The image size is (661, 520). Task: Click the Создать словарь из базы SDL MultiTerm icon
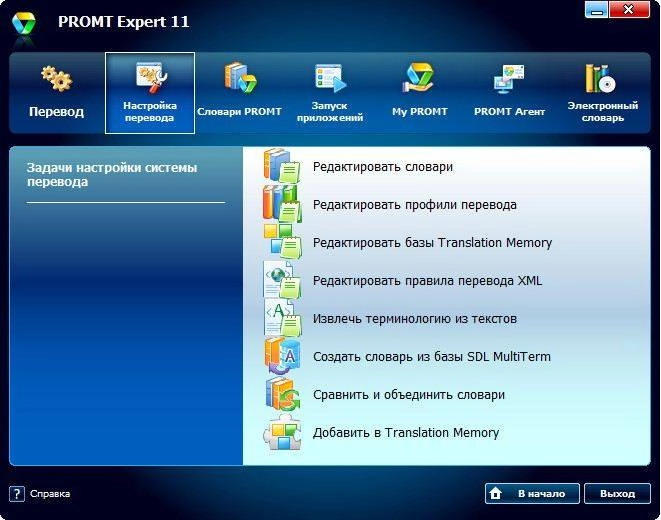282,356
